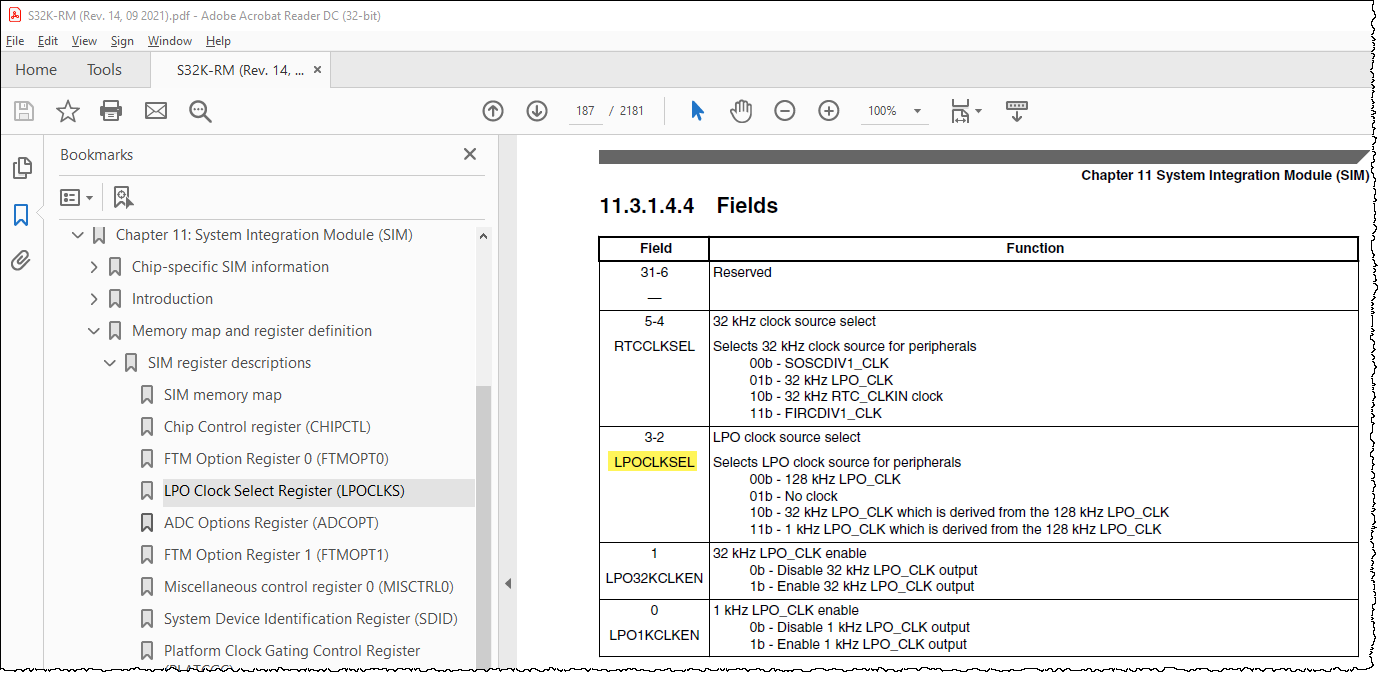Expand the Introduction bookmark
Image resolution: width=1378 pixels, height=673 pixels.
93,298
